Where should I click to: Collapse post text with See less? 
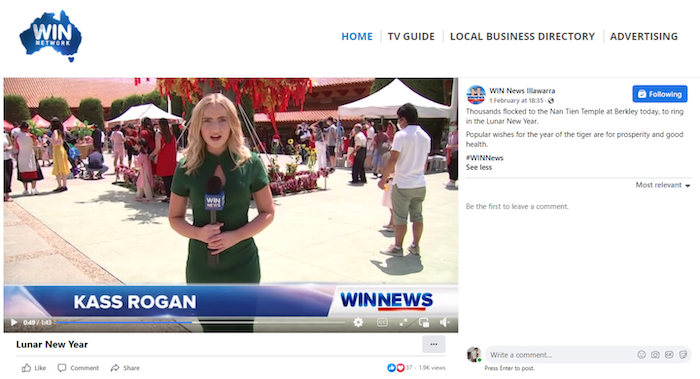(x=479, y=167)
